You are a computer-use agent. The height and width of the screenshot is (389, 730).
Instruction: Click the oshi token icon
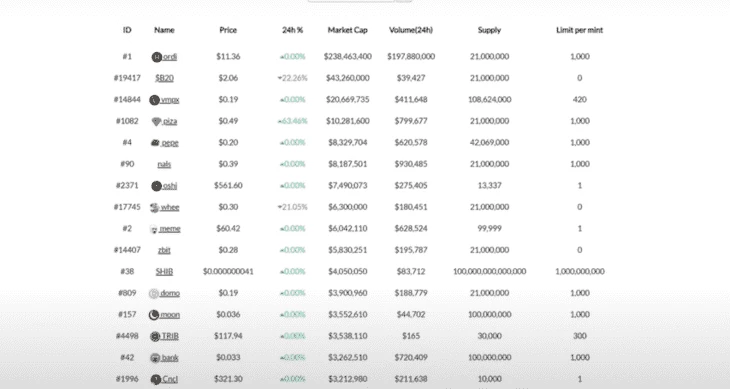pos(156,186)
